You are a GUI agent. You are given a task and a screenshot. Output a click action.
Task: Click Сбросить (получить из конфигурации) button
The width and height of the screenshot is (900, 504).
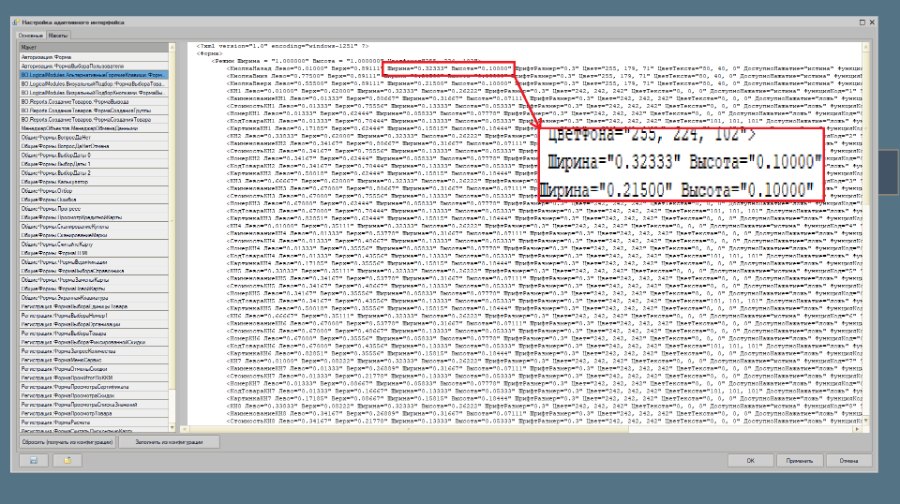pyautogui.click(x=67, y=442)
